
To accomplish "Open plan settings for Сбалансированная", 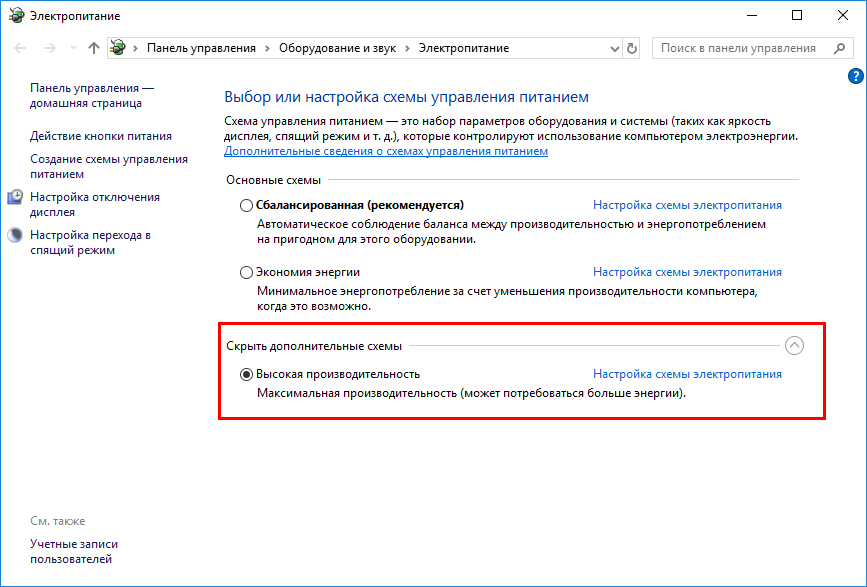I will 687,205.
